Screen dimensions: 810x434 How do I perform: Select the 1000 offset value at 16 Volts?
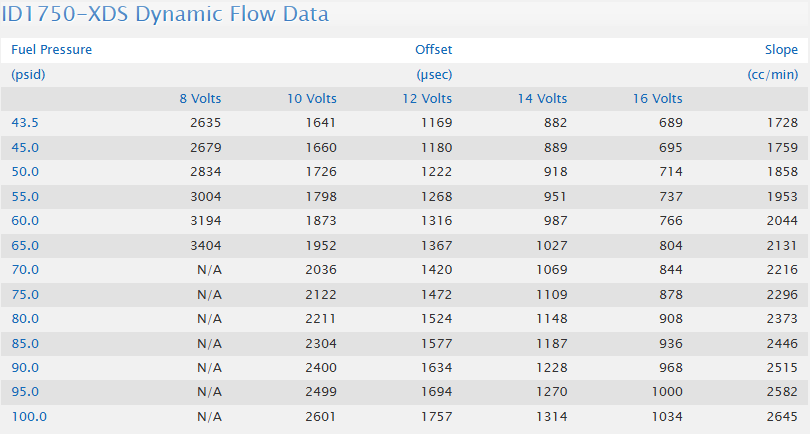(x=665, y=391)
